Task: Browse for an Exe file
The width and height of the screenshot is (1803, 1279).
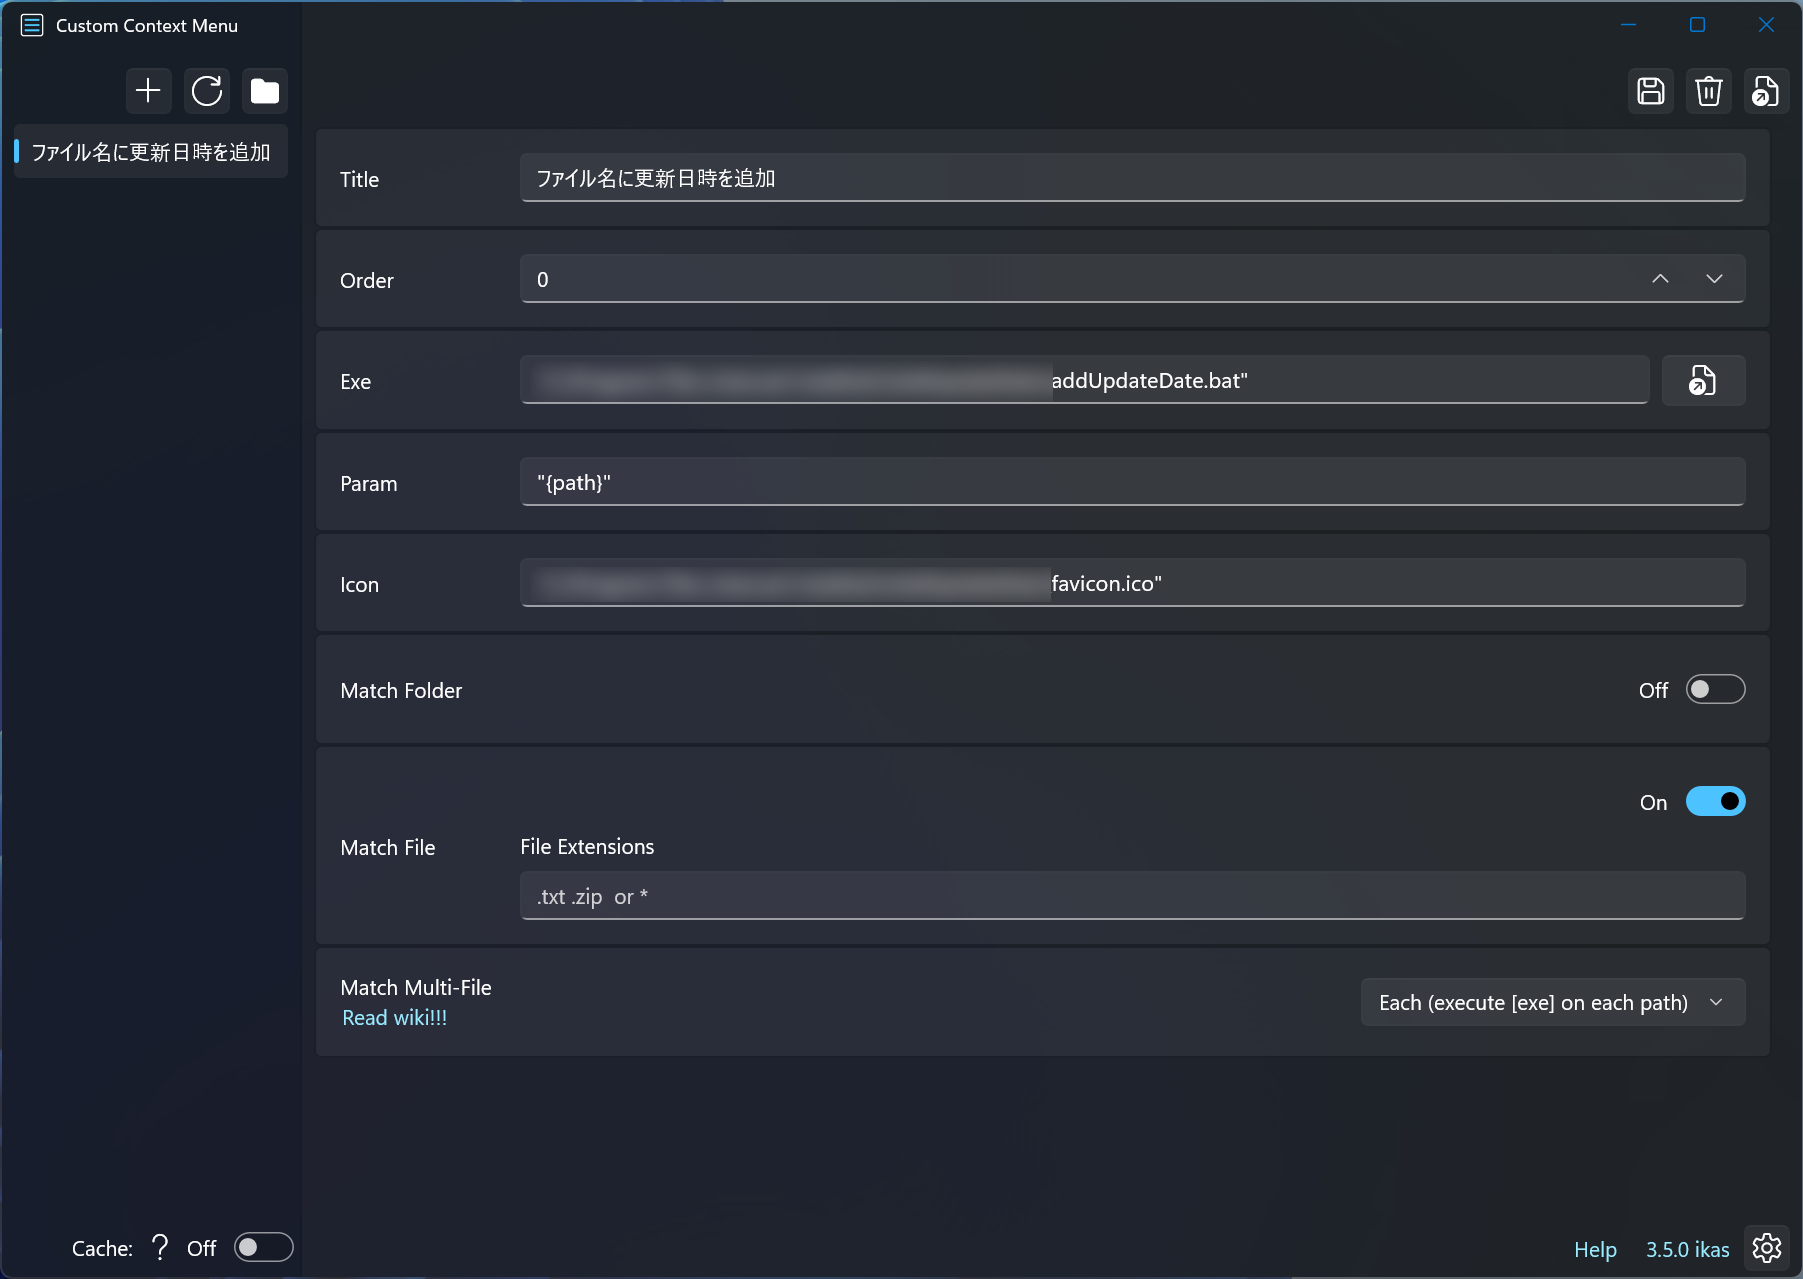Action: [1703, 380]
